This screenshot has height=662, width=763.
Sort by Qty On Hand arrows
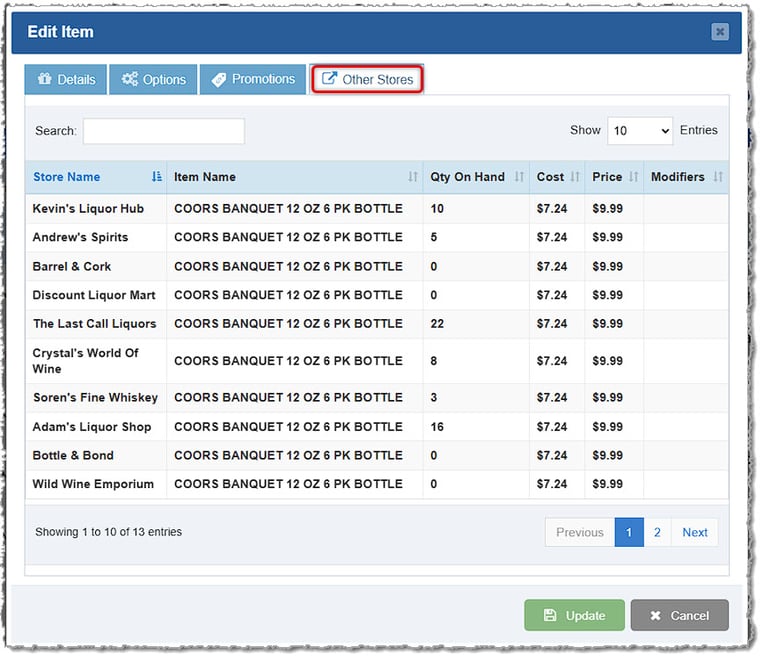[x=519, y=177]
